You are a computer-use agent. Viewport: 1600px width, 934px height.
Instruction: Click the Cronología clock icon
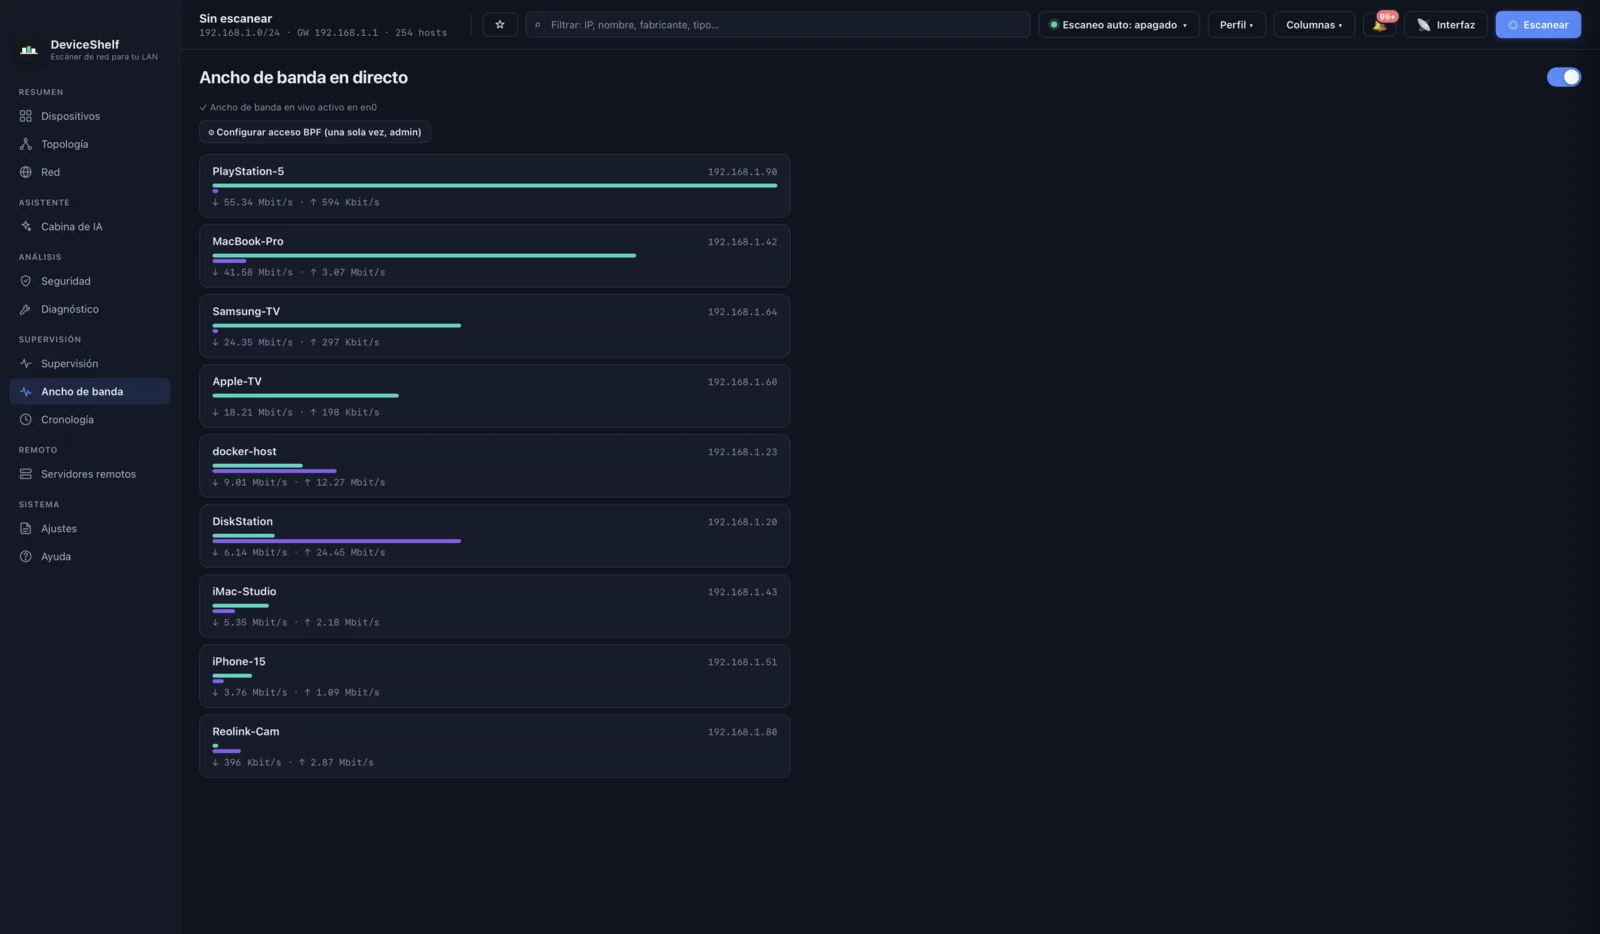pyautogui.click(x=26, y=420)
